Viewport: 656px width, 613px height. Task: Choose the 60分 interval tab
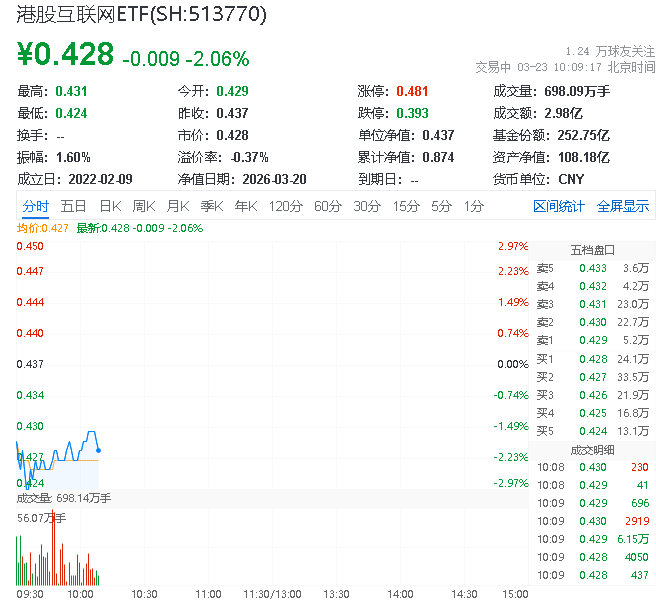tap(327, 206)
